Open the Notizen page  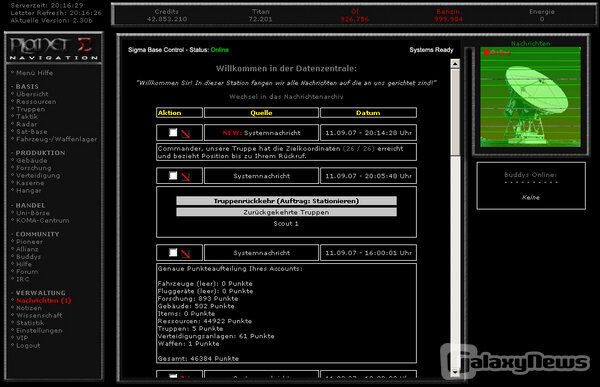point(29,308)
